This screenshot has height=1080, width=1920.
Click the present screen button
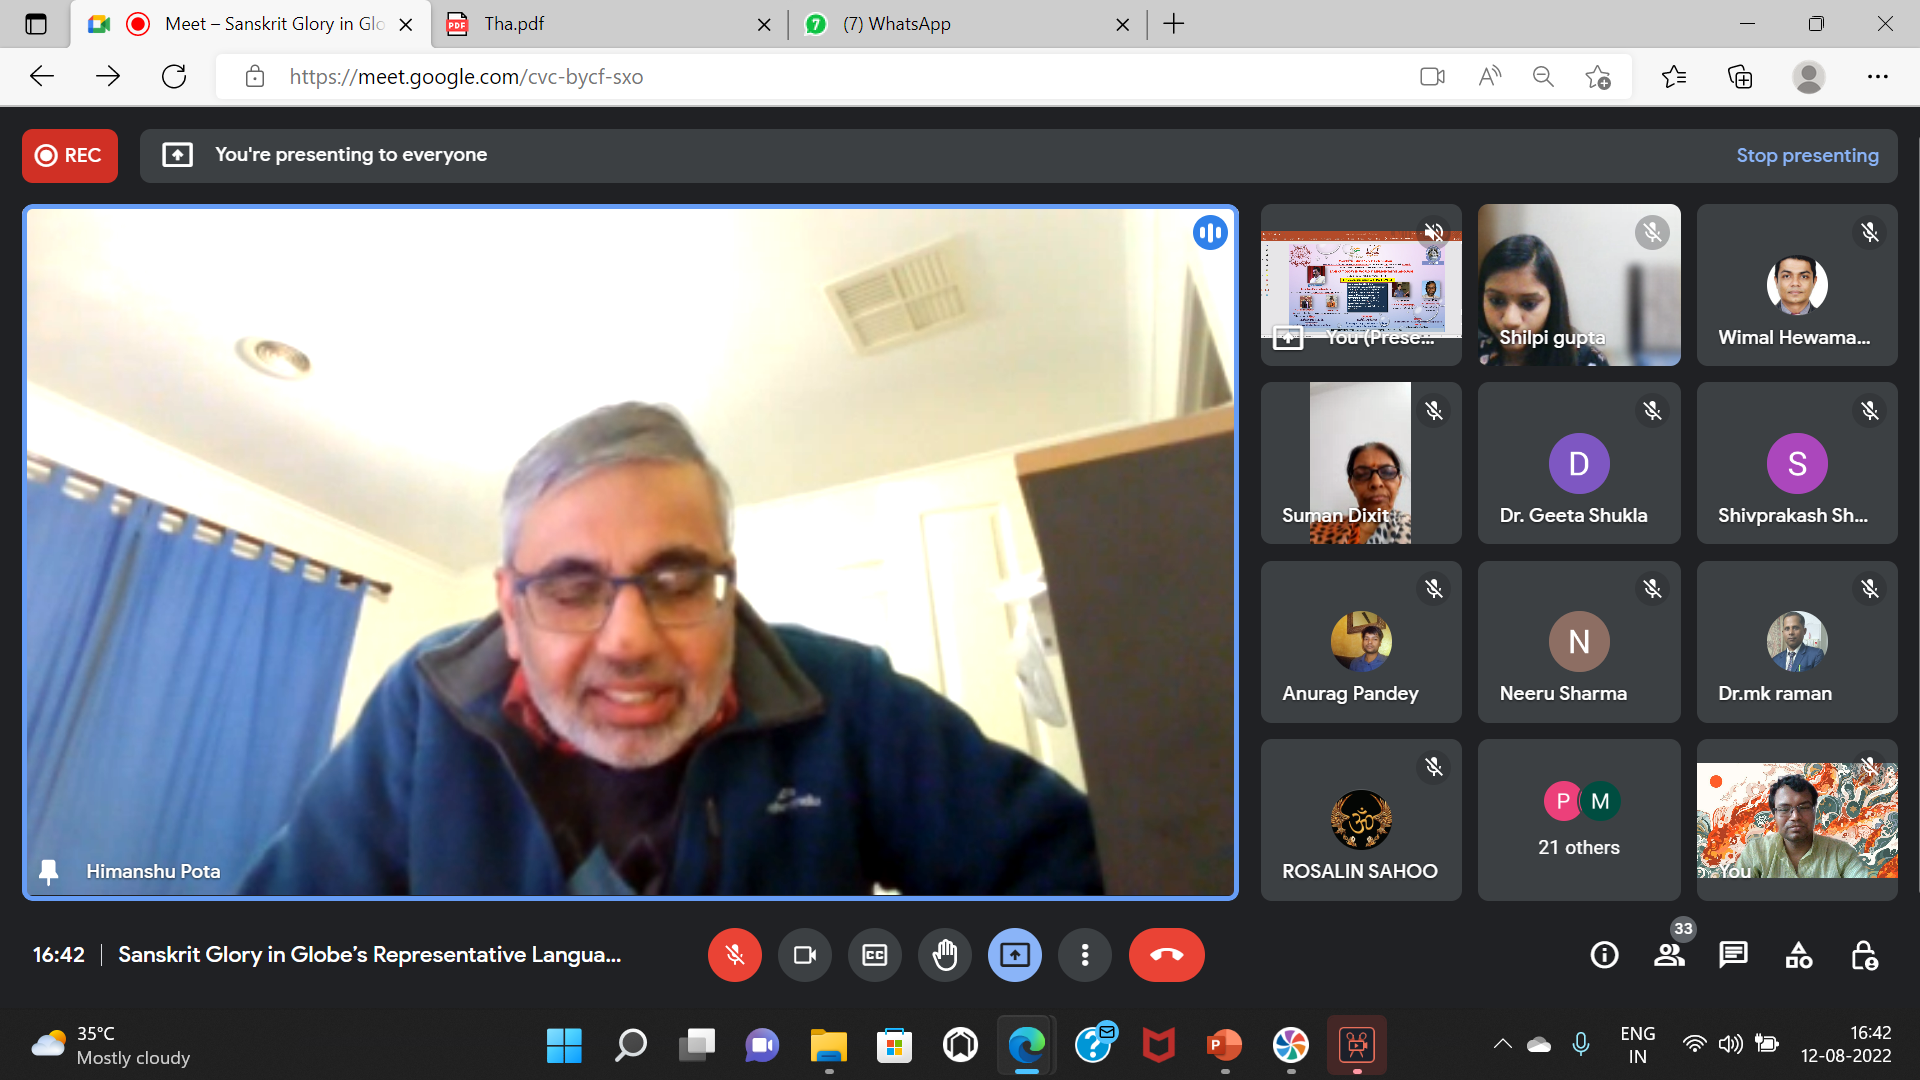1014,955
